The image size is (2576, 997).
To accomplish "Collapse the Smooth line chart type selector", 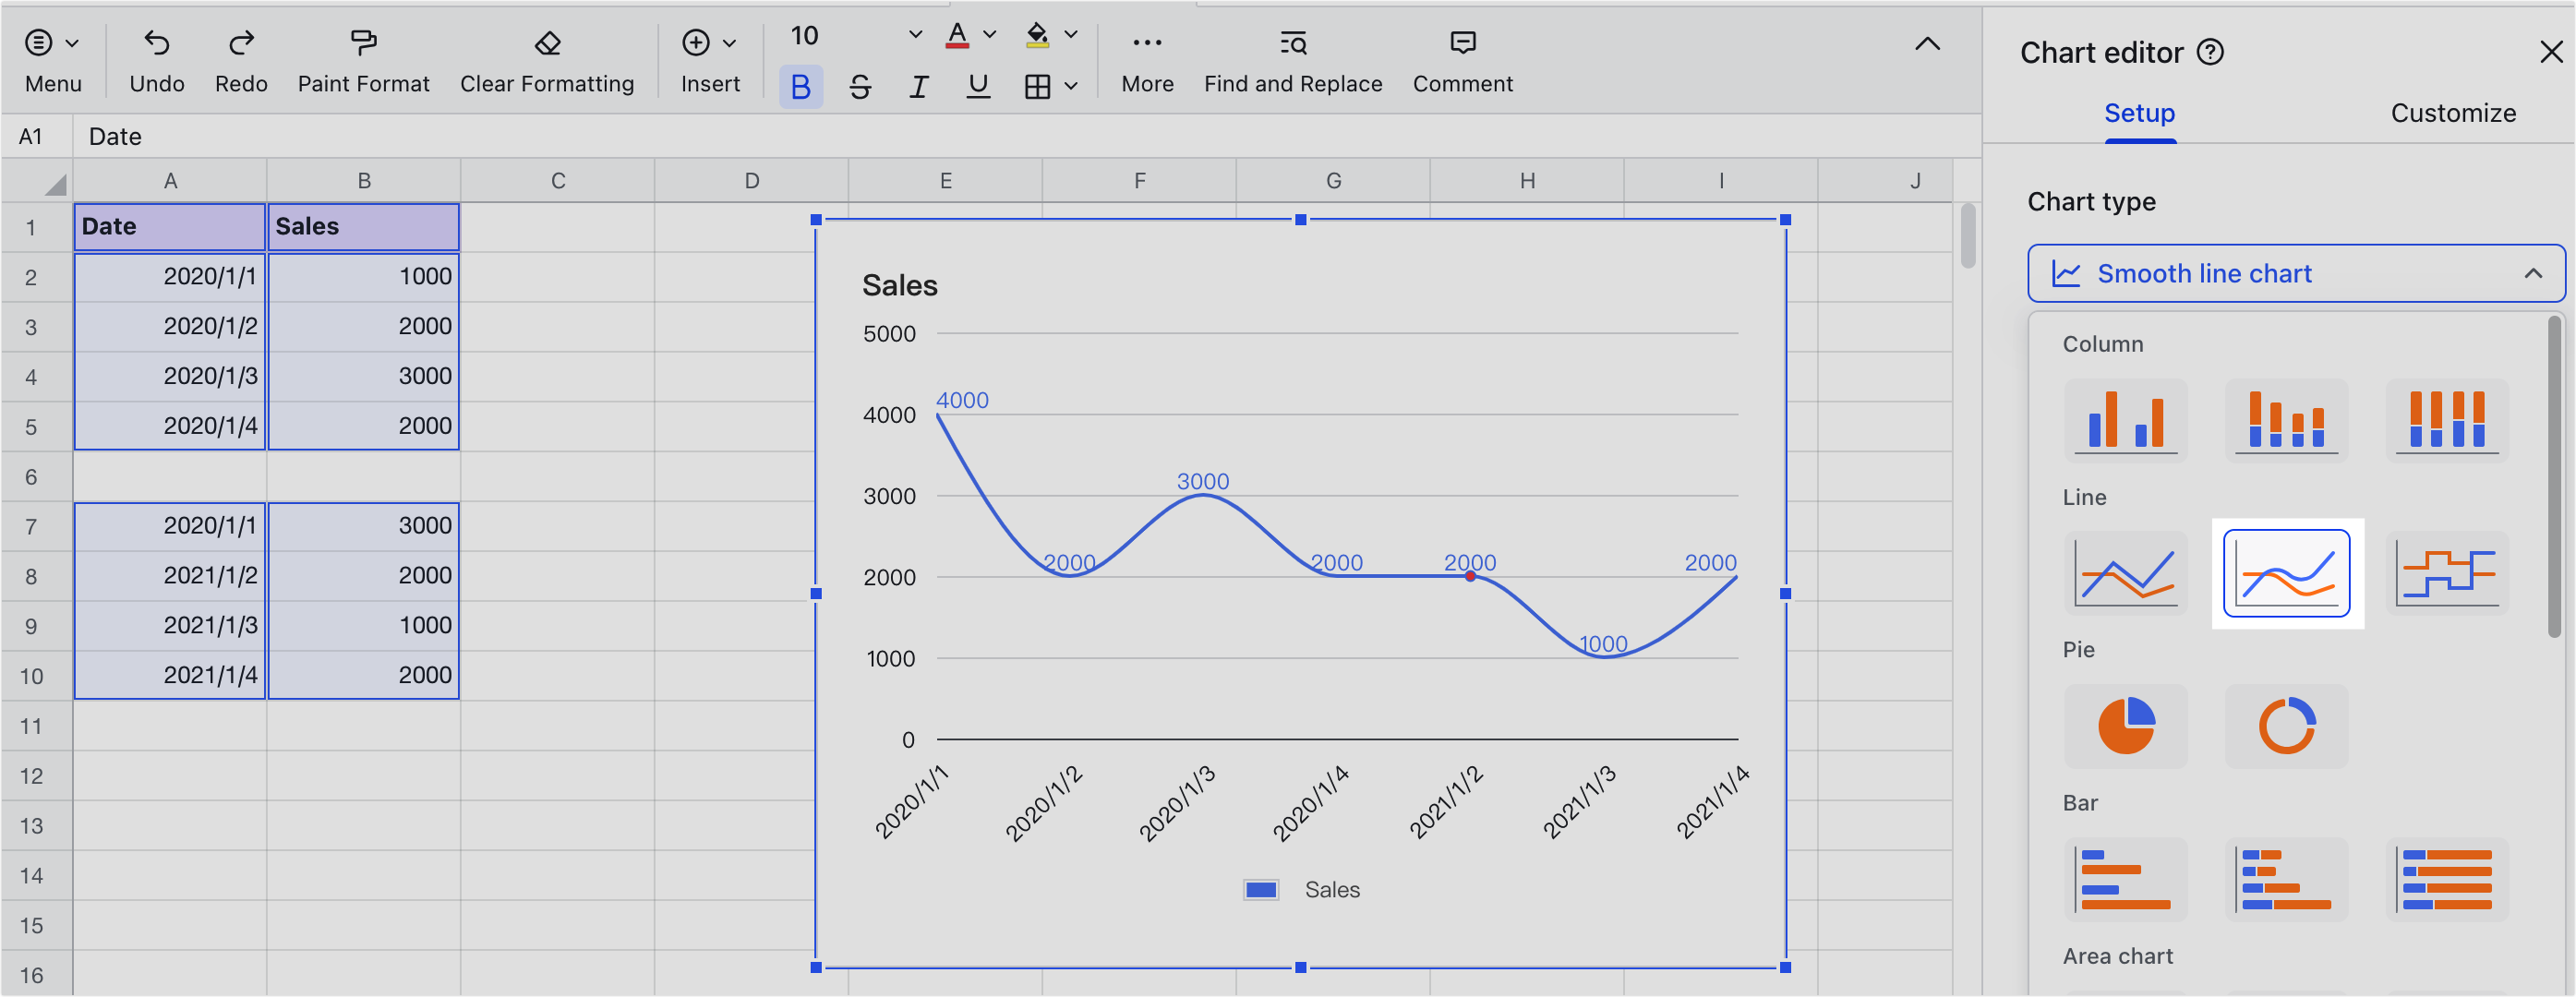I will coord(2533,273).
